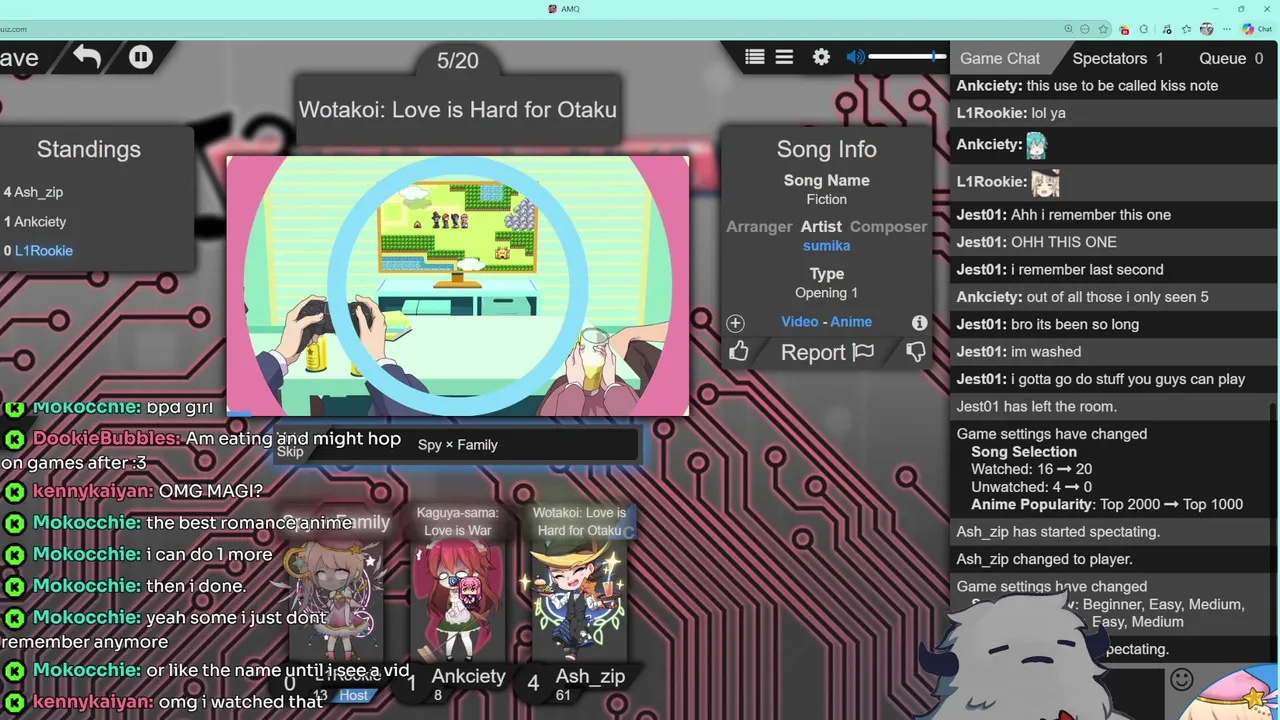Open the sumika artist link
1280x720 pixels.
(x=826, y=246)
